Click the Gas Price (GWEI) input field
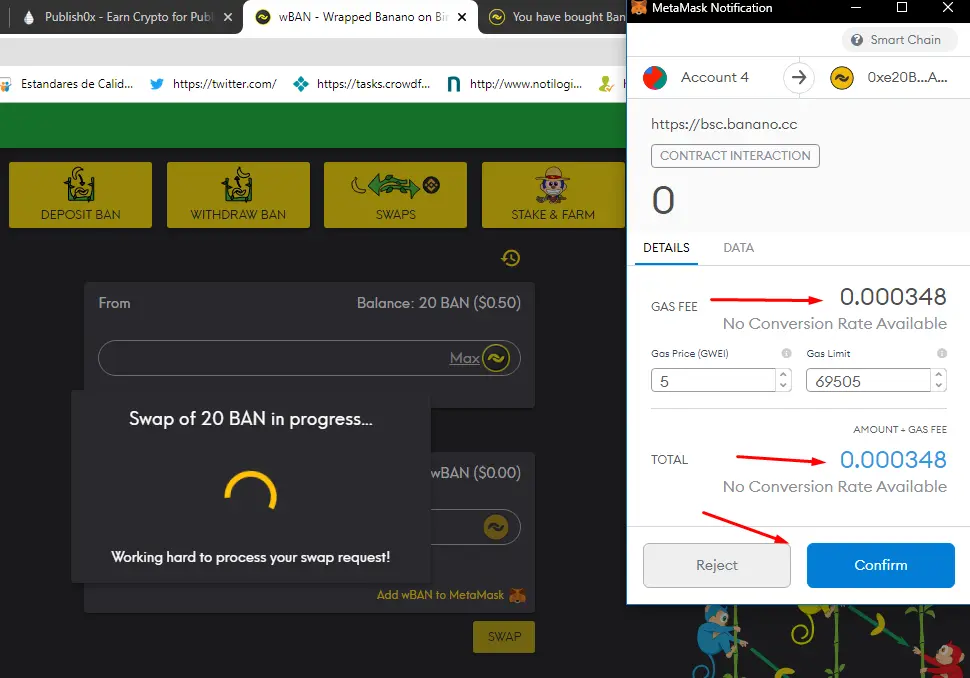The height and width of the screenshot is (678, 970). 713,380
